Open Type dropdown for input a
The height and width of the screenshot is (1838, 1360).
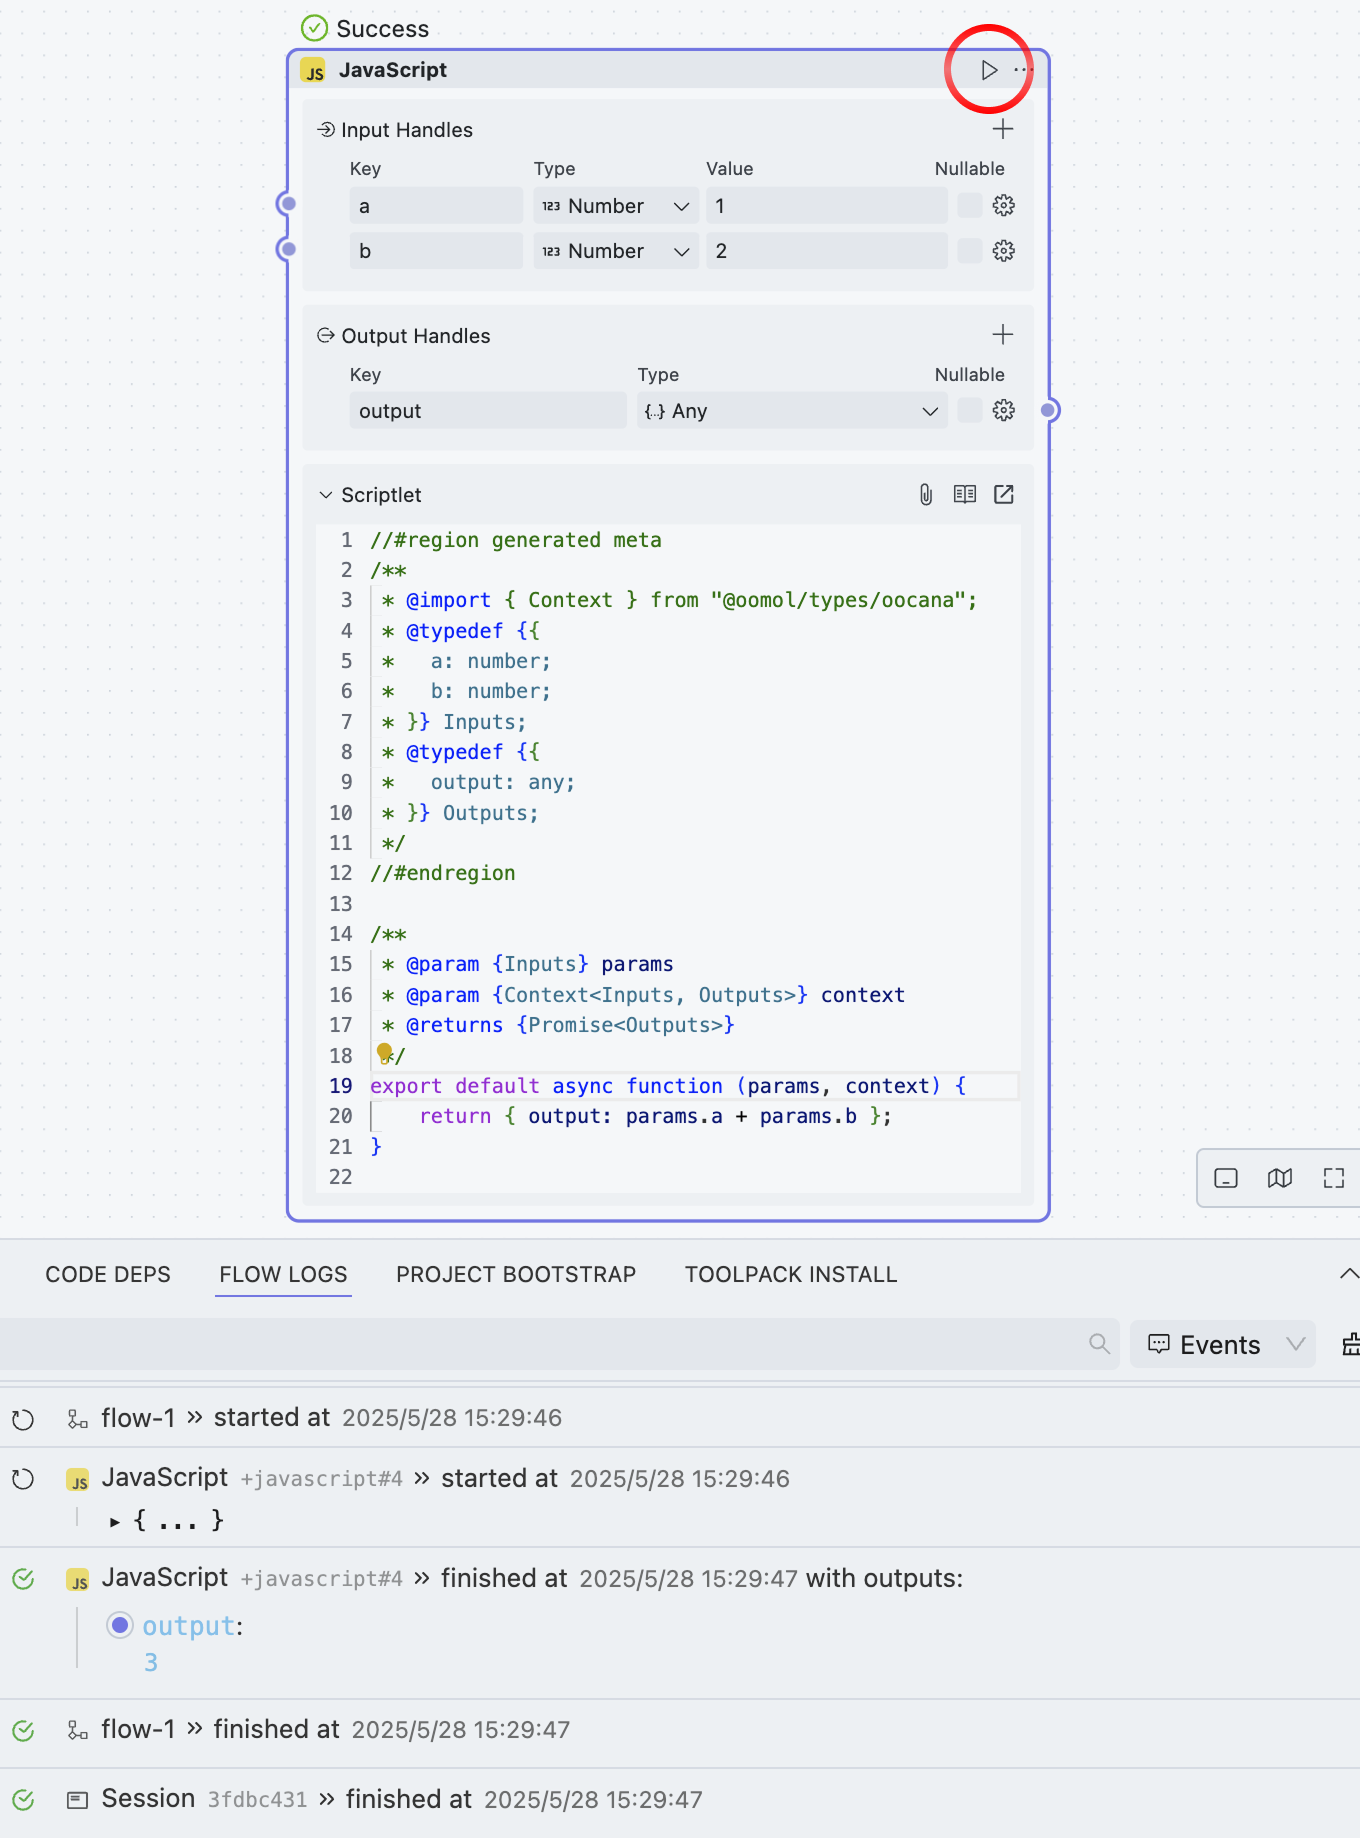[615, 206]
